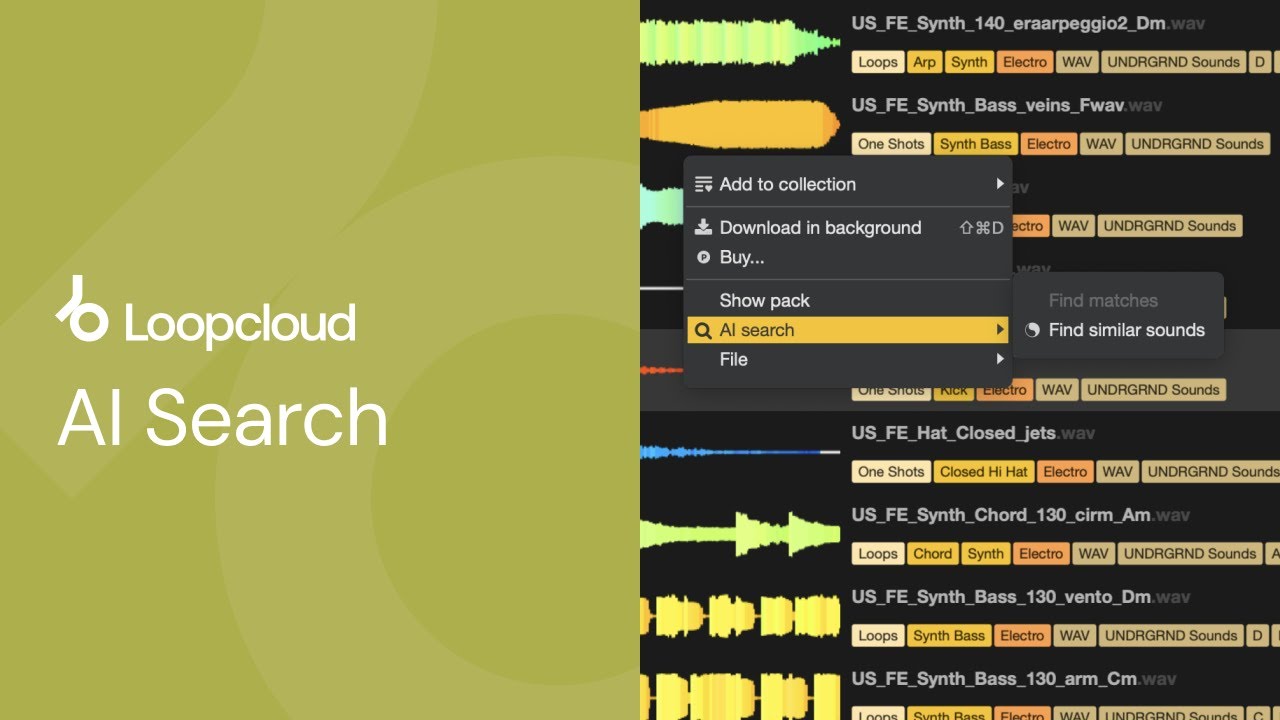The height and width of the screenshot is (720, 1280).
Task: Click the circular icon beside Find similar sounds
Action: click(1032, 330)
